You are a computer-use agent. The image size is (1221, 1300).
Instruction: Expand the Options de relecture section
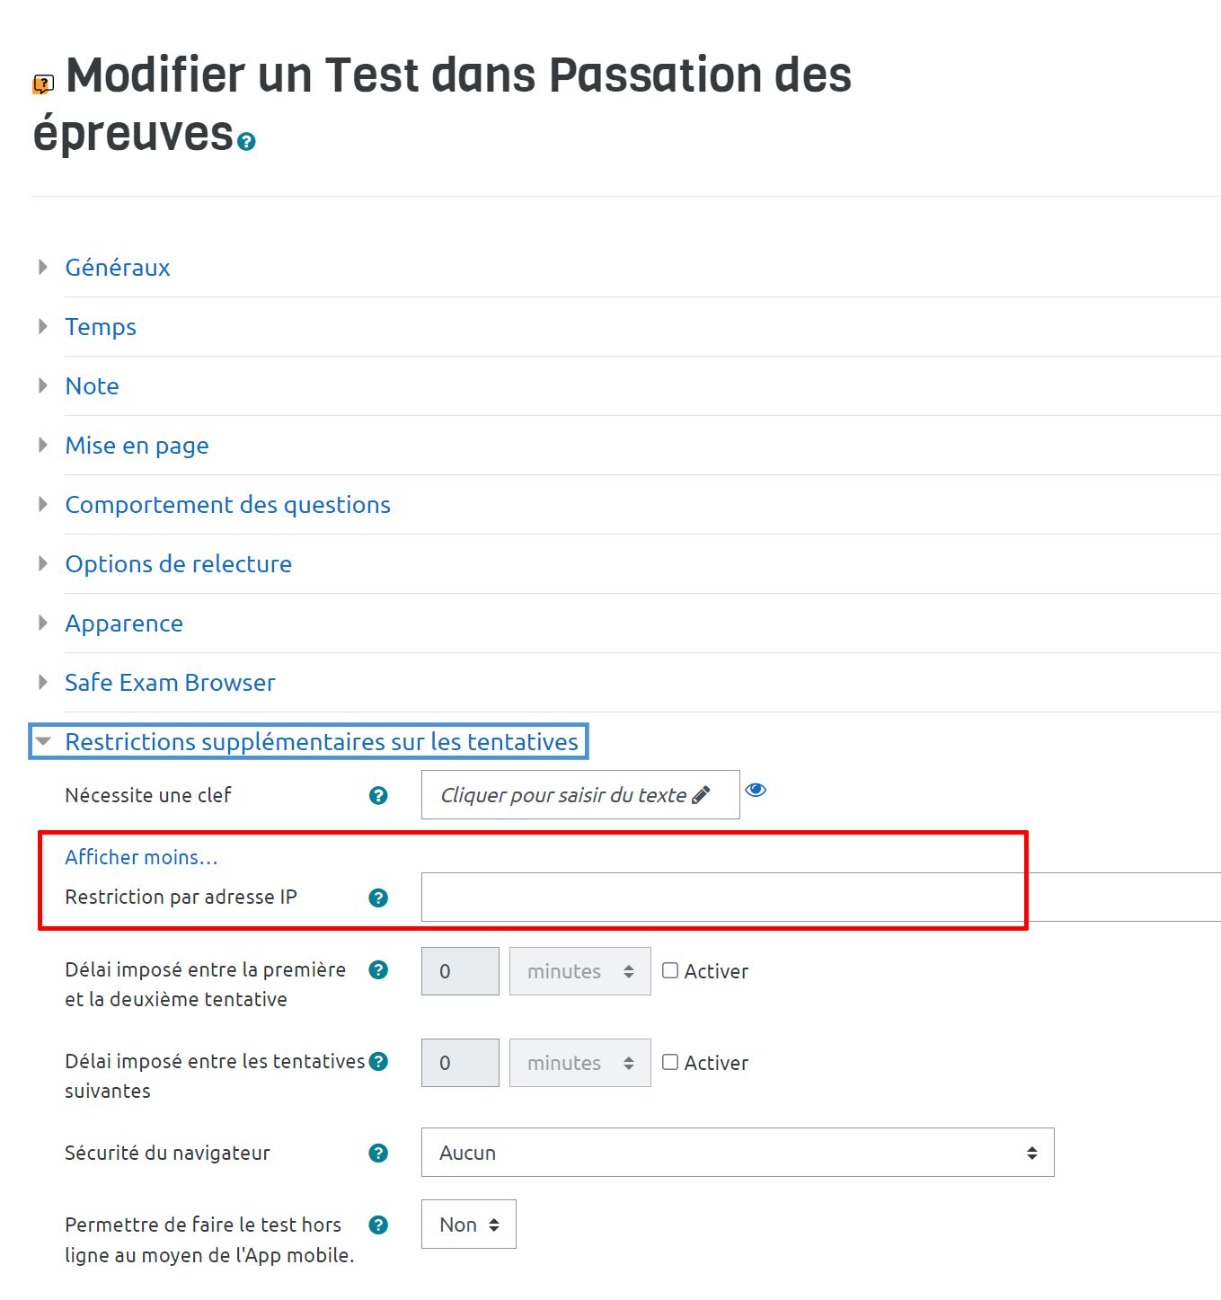pyautogui.click(x=178, y=564)
